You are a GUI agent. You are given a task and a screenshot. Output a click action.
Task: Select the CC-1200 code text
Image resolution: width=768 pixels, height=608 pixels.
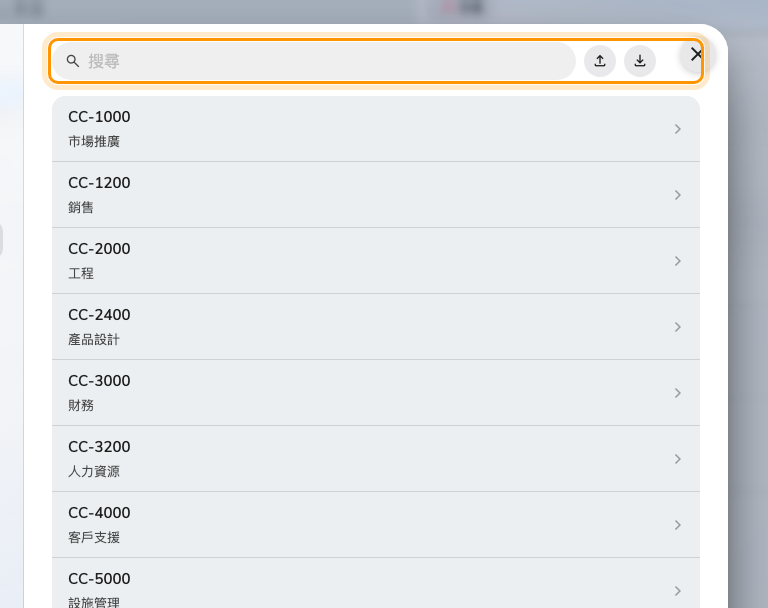99,183
